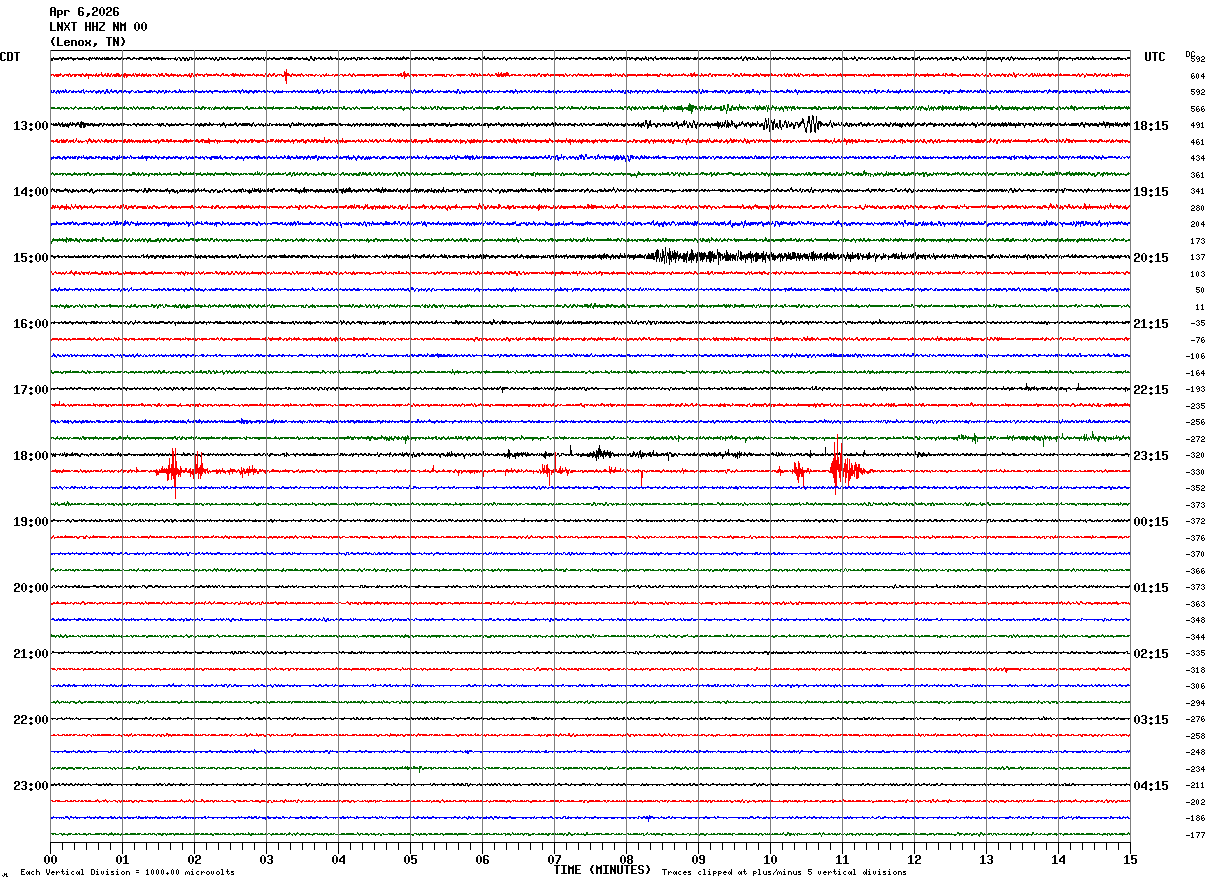Screen dimensions: 1210x886
Task: Click the '18:15' UTC time label
Action: pyautogui.click(x=1151, y=126)
